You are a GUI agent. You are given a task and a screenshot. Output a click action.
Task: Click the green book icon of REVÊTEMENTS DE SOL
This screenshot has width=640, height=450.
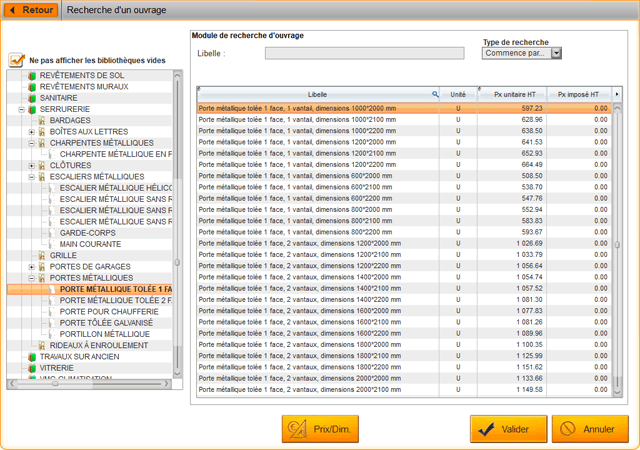tap(32, 76)
